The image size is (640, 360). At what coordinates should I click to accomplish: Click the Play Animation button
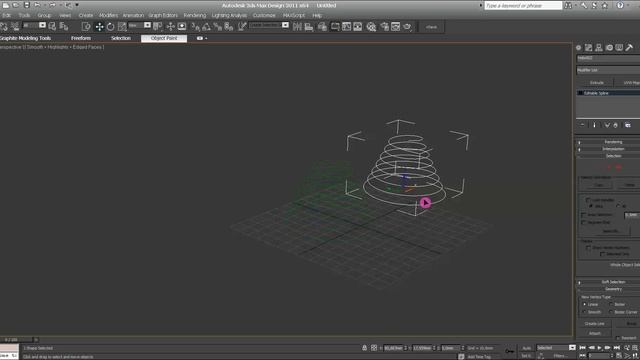tap(599, 348)
